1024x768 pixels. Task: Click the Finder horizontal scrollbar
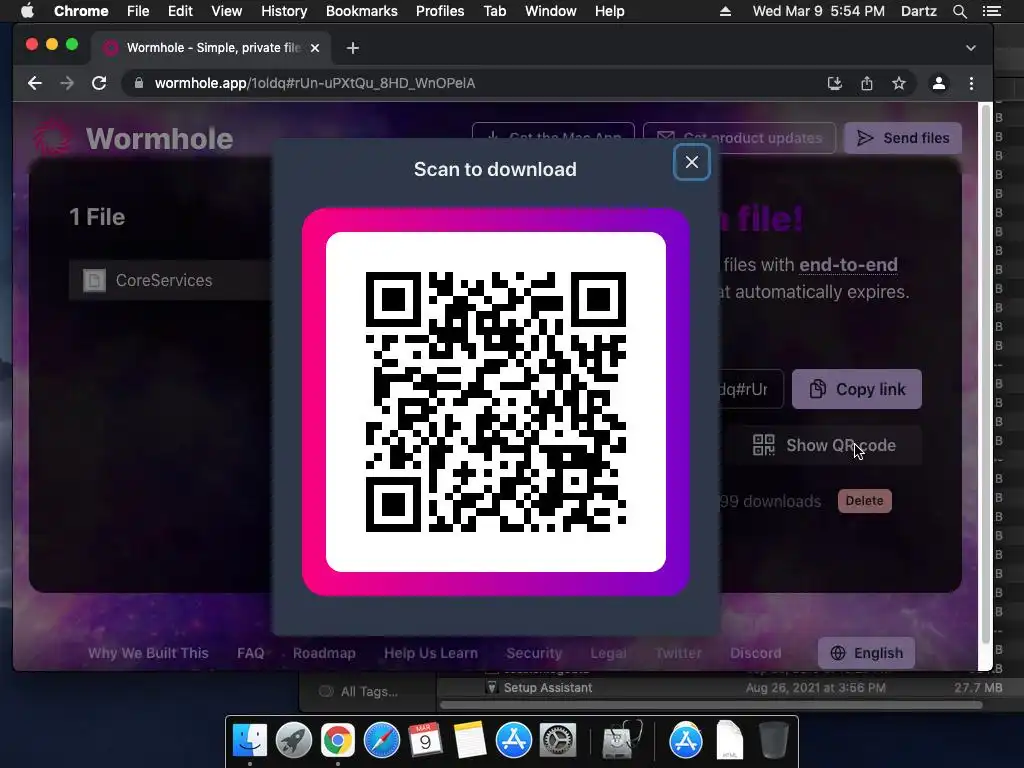[x=711, y=705]
